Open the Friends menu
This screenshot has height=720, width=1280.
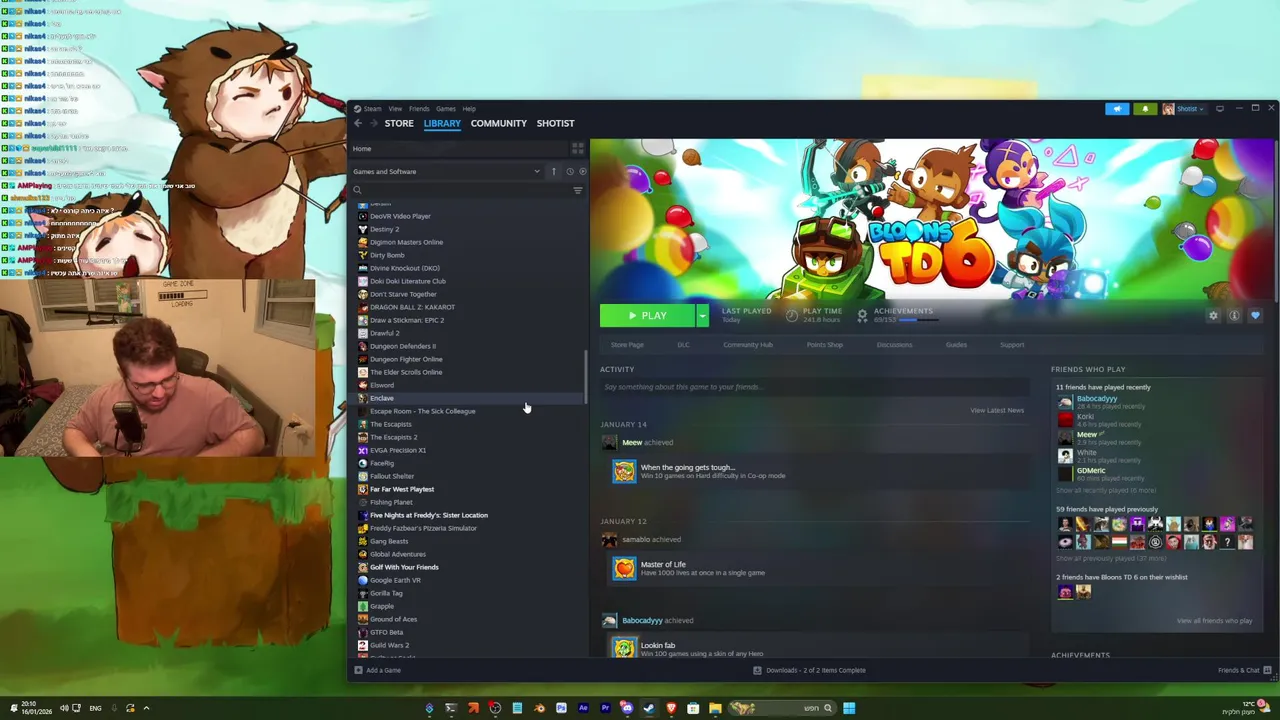419,108
